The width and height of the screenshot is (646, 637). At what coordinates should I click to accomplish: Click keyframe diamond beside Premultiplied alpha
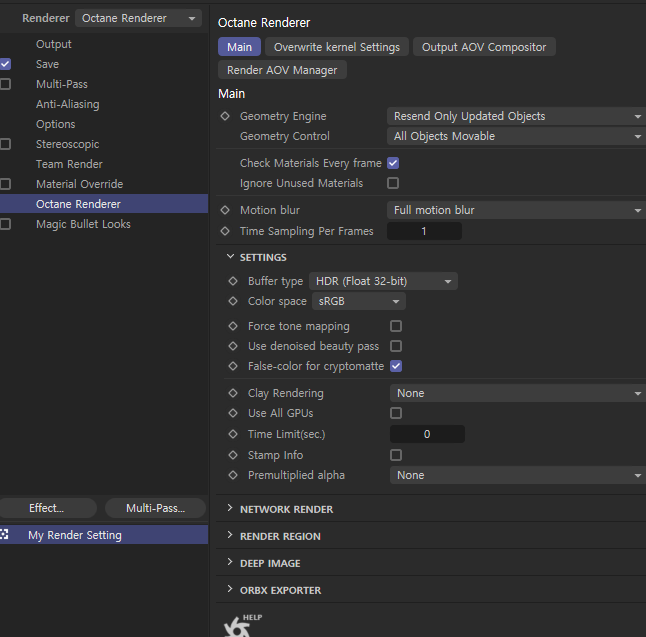[x=233, y=475]
